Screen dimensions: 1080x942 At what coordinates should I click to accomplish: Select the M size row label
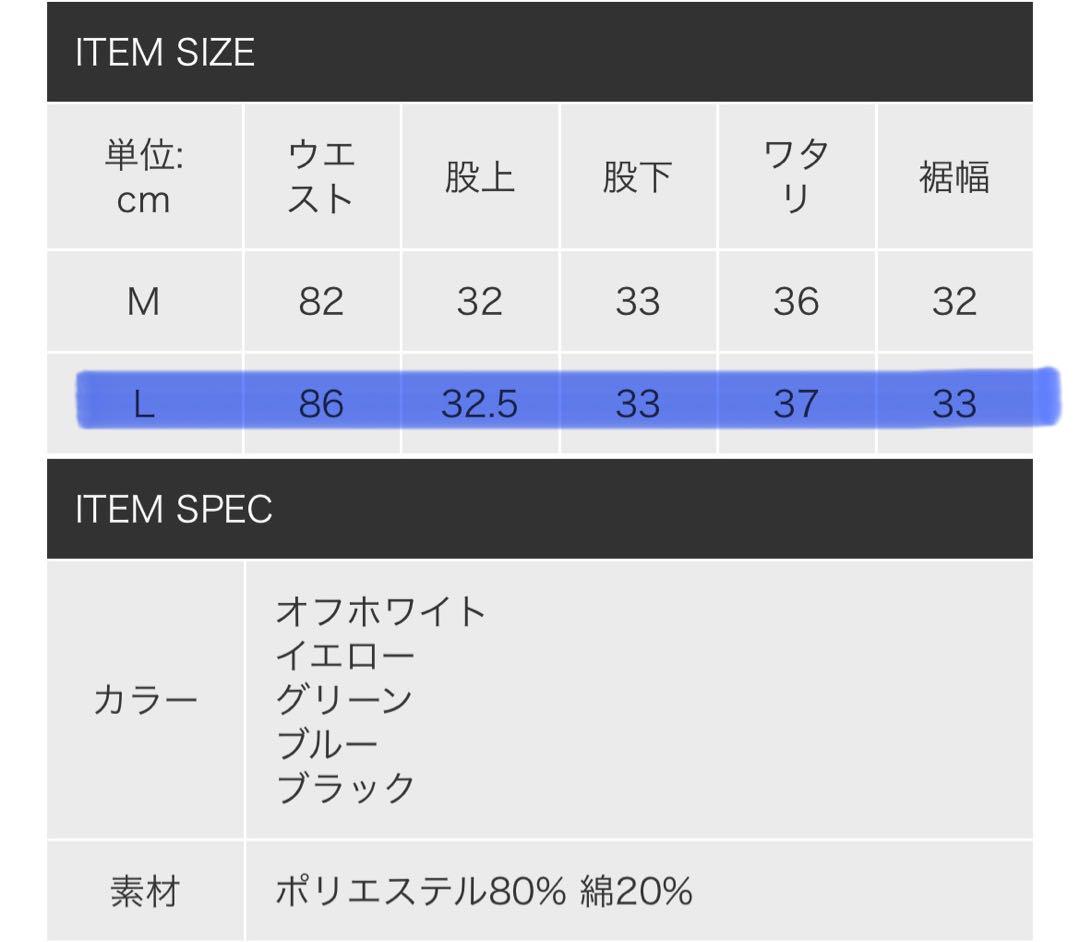(x=143, y=302)
